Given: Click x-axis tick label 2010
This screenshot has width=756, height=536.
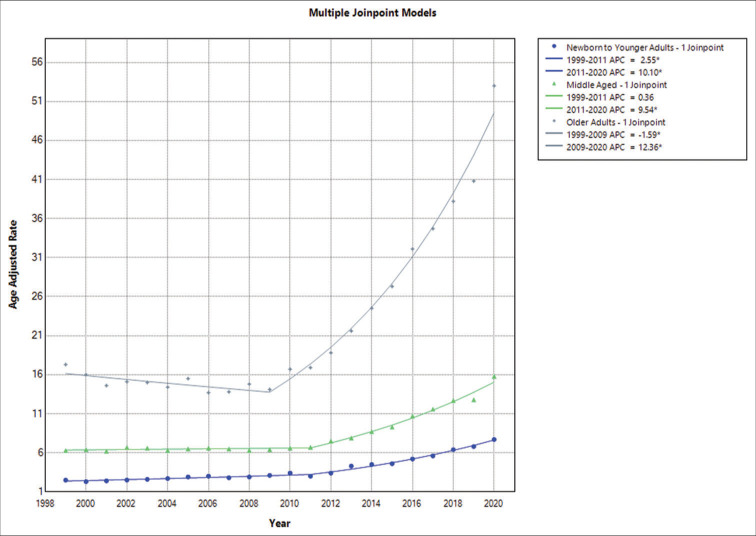Looking at the screenshot, I should click(290, 504).
